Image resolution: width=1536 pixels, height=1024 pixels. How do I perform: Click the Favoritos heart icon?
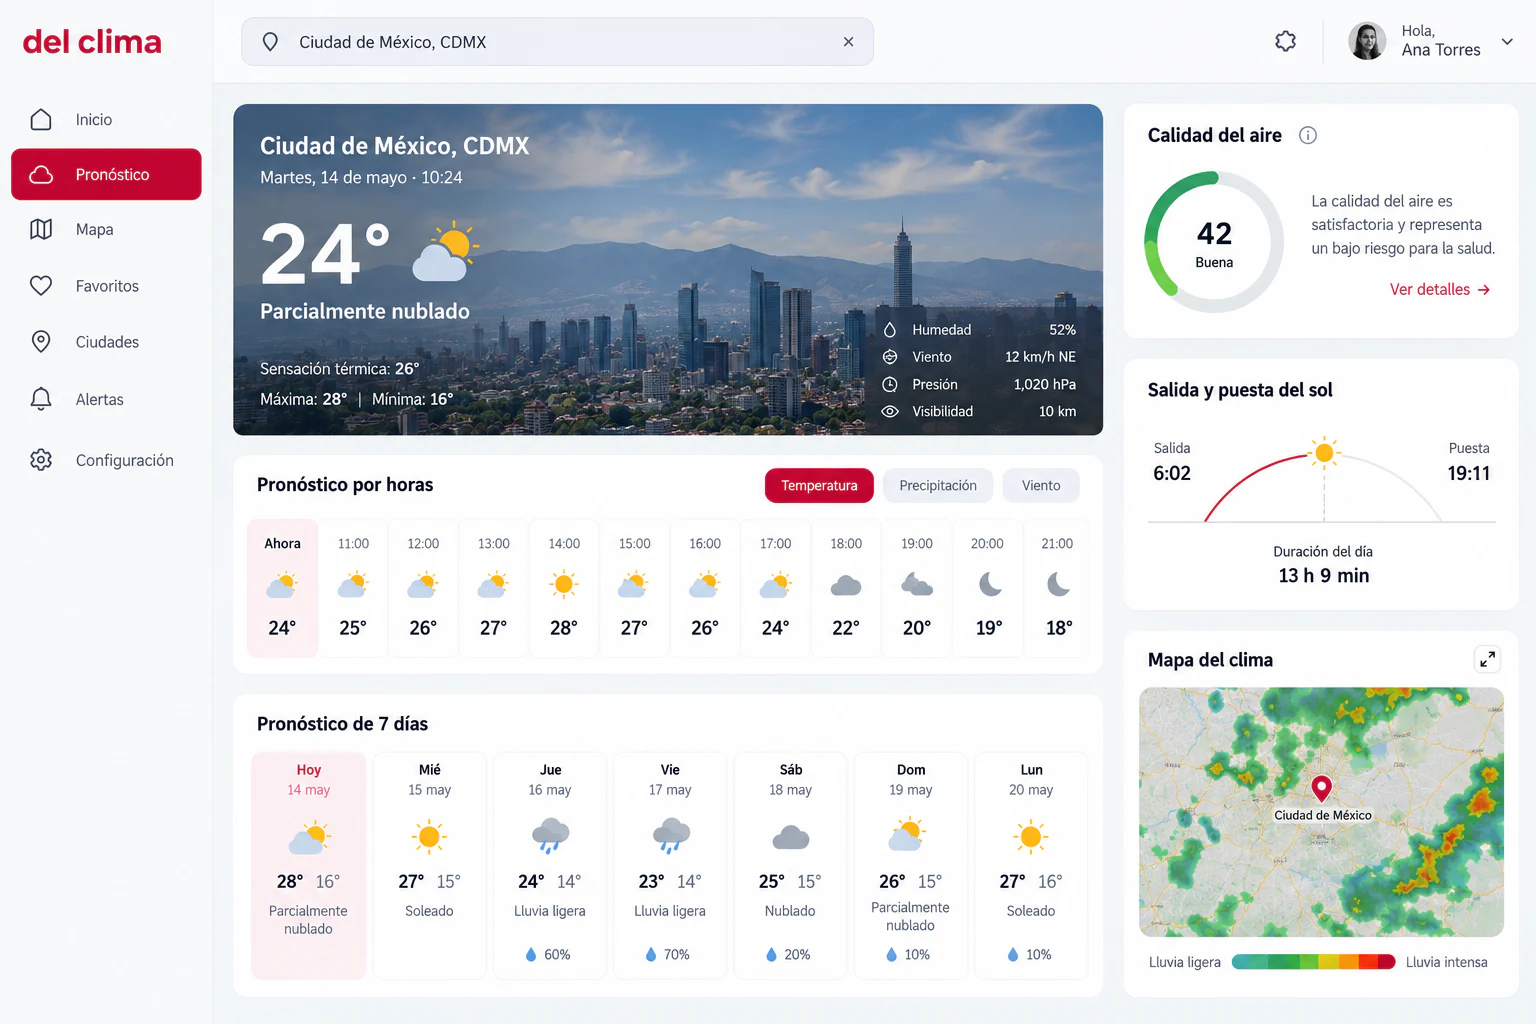click(x=41, y=286)
